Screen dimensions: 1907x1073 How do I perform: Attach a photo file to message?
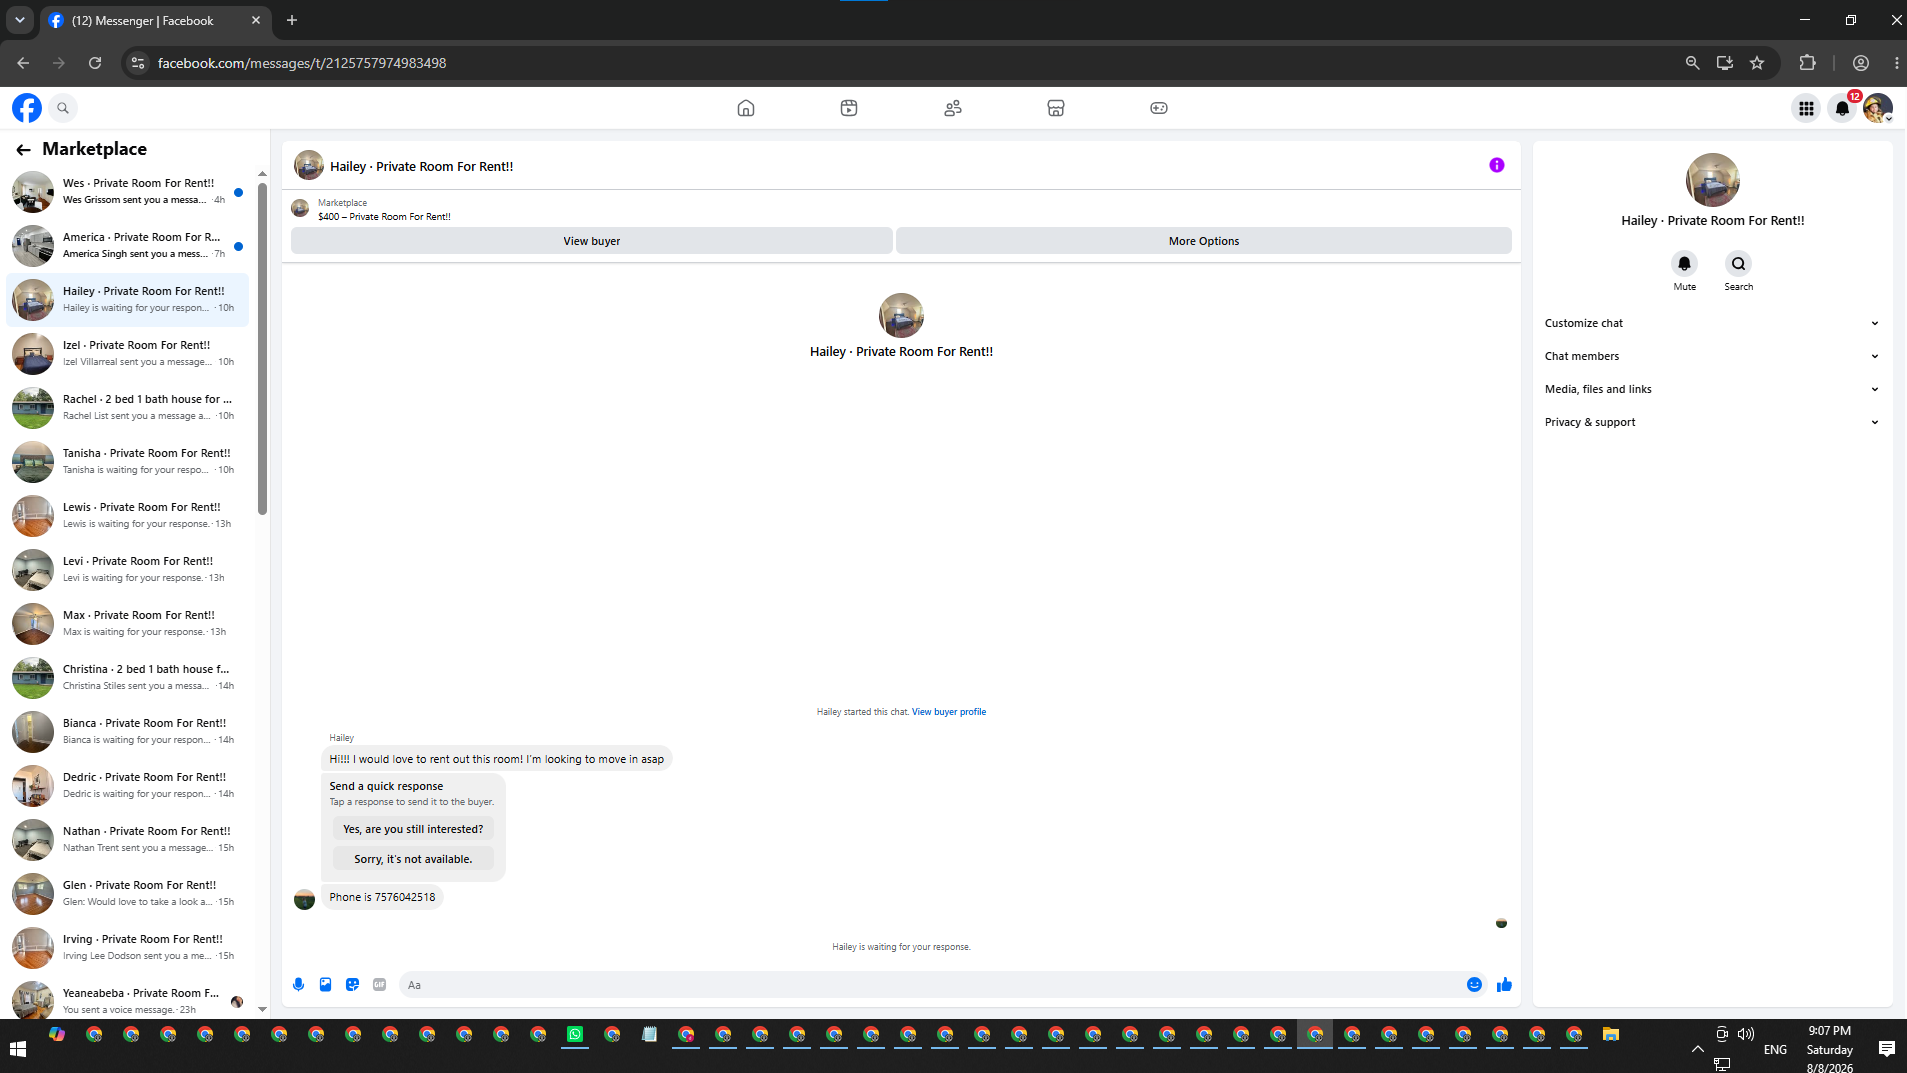pyautogui.click(x=326, y=985)
